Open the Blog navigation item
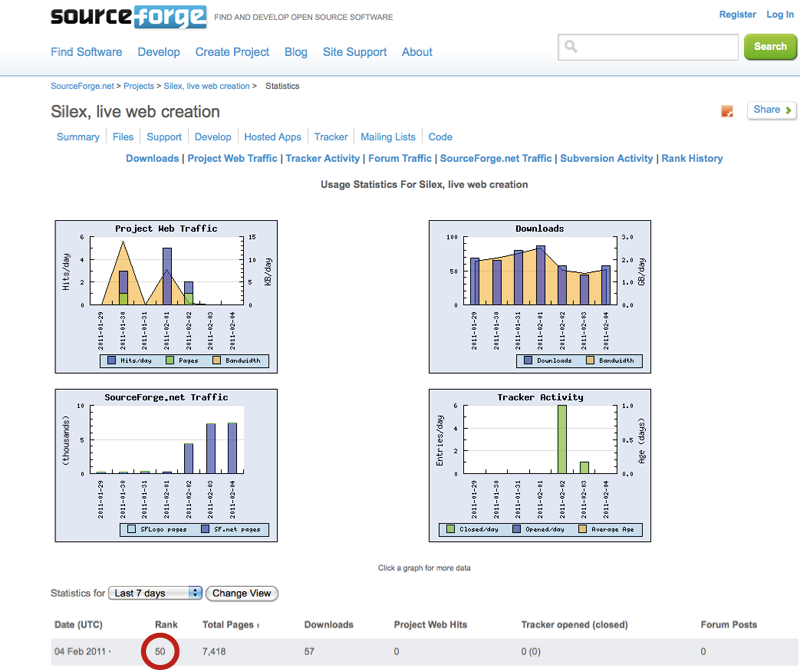Image resolution: width=800 pixels, height=670 pixels. pyautogui.click(x=296, y=52)
